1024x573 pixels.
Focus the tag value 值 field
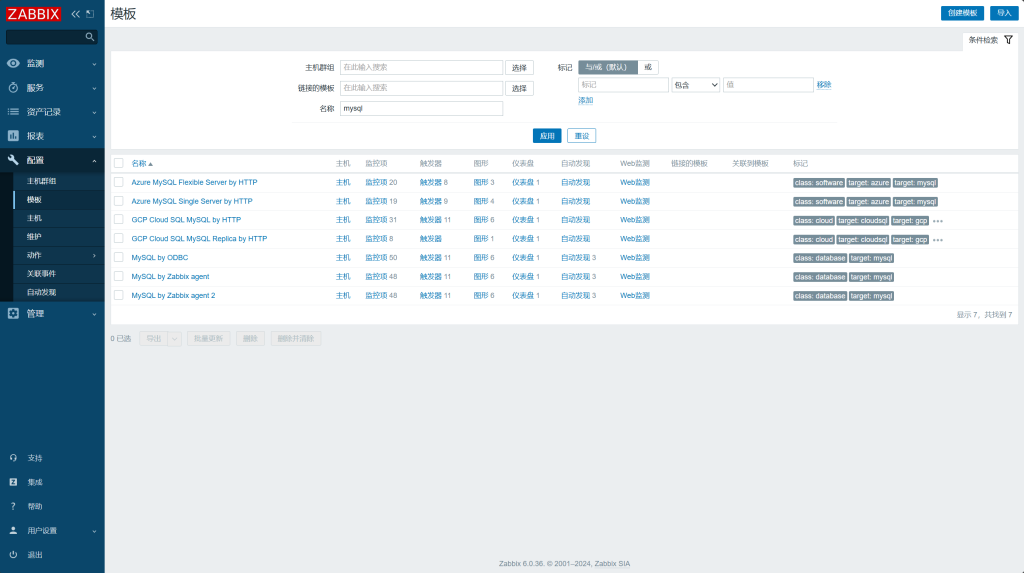[768, 85]
